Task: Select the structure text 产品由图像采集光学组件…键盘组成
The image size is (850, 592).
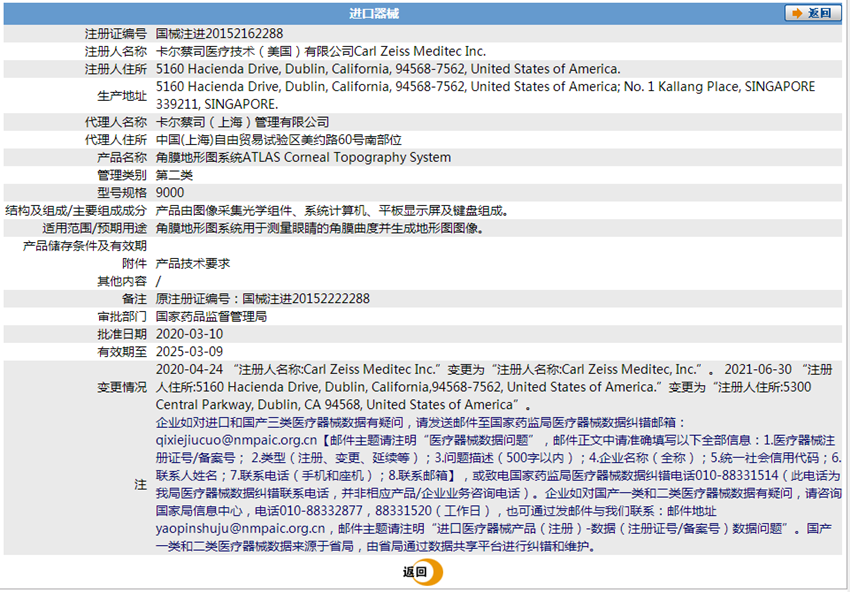Action: pyautogui.click(x=332, y=210)
